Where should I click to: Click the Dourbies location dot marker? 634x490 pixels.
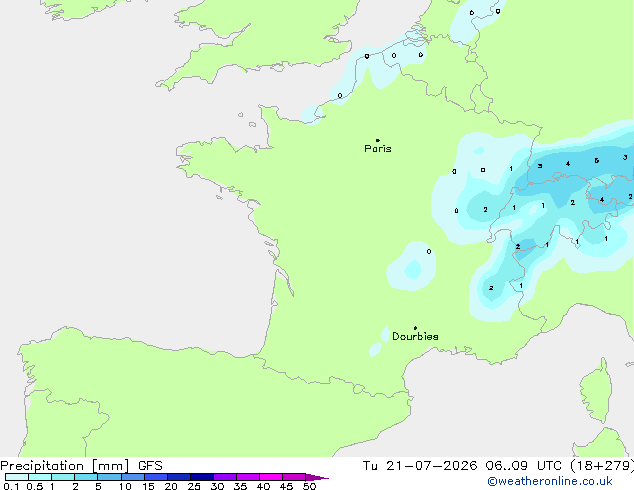tap(415, 328)
